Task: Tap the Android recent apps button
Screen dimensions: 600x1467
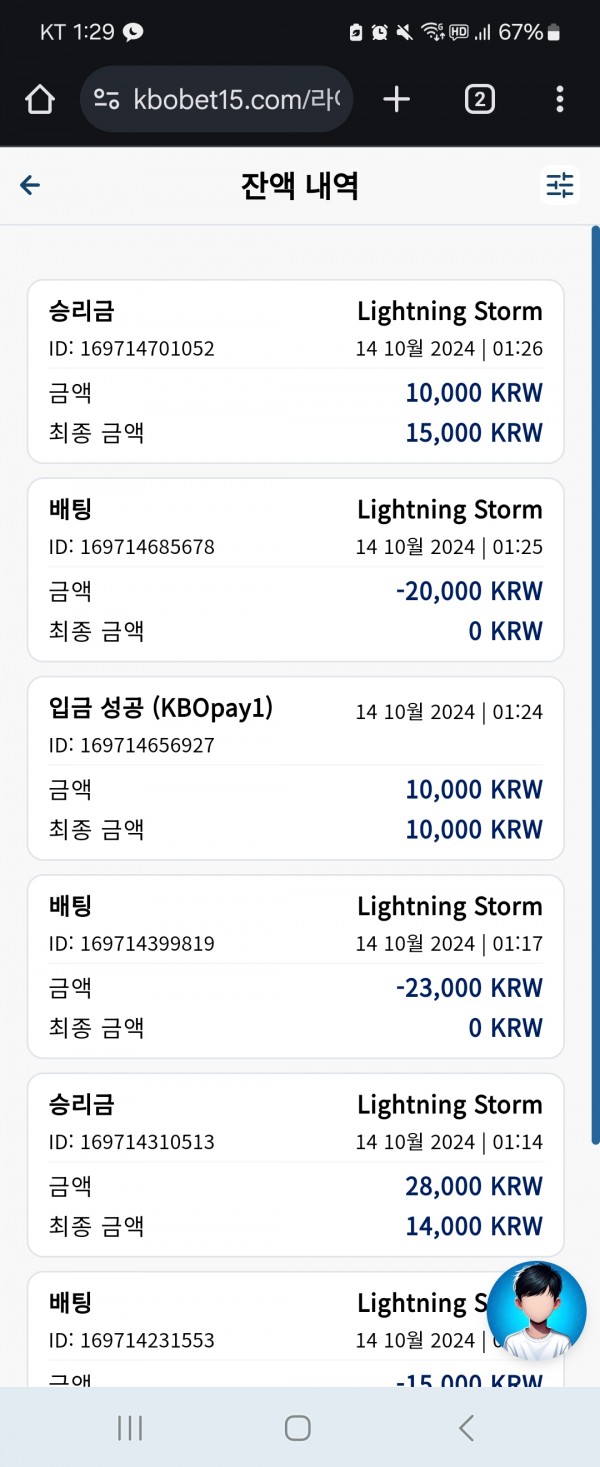Action: coord(130,1428)
